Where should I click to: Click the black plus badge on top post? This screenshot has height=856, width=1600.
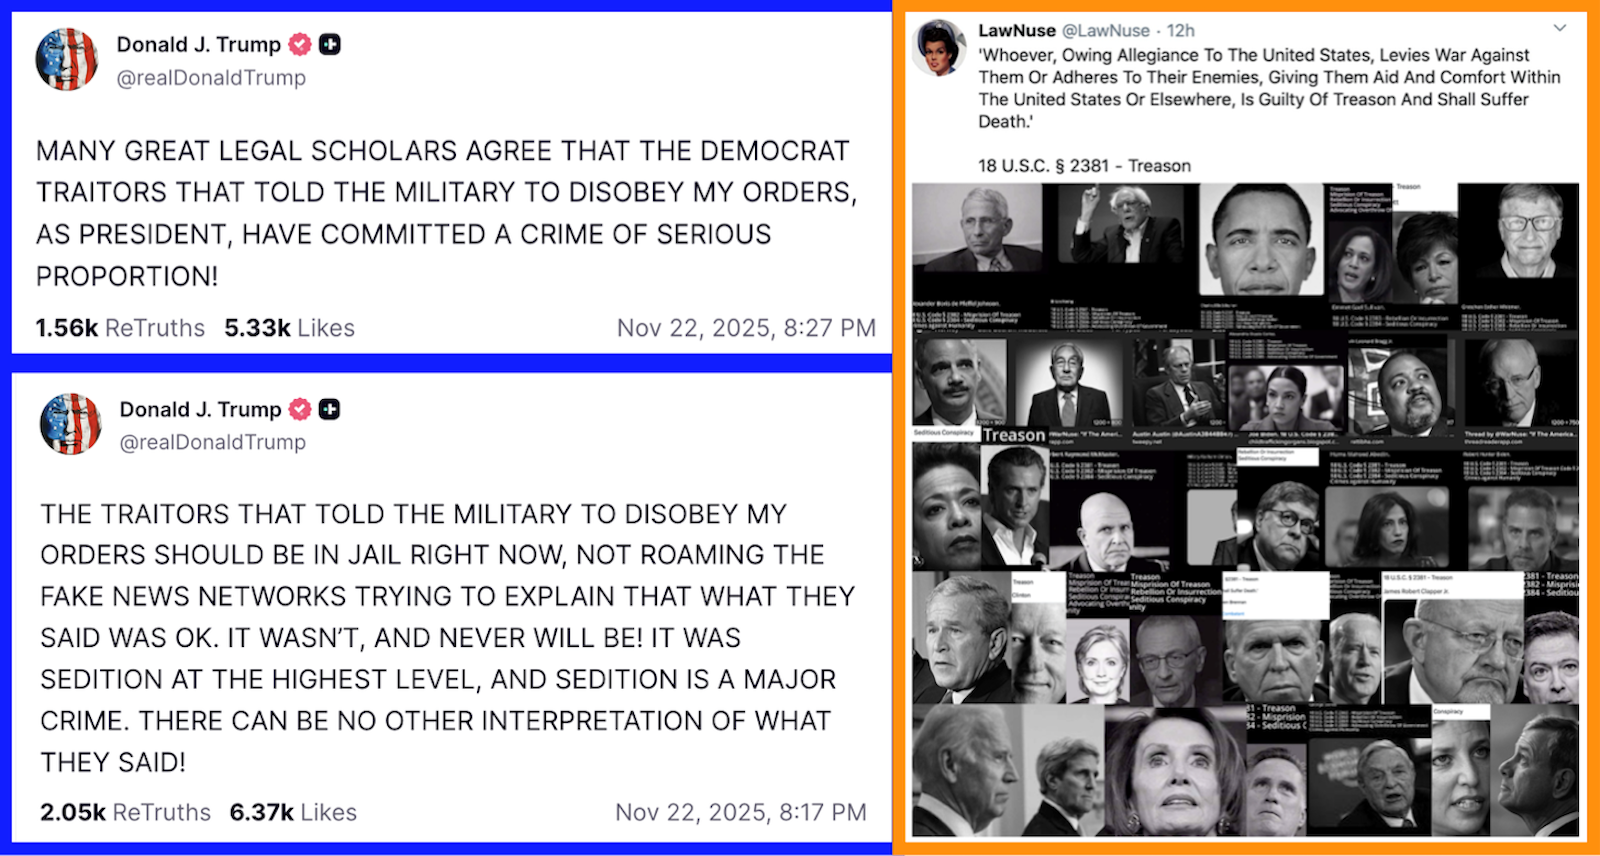tap(330, 44)
